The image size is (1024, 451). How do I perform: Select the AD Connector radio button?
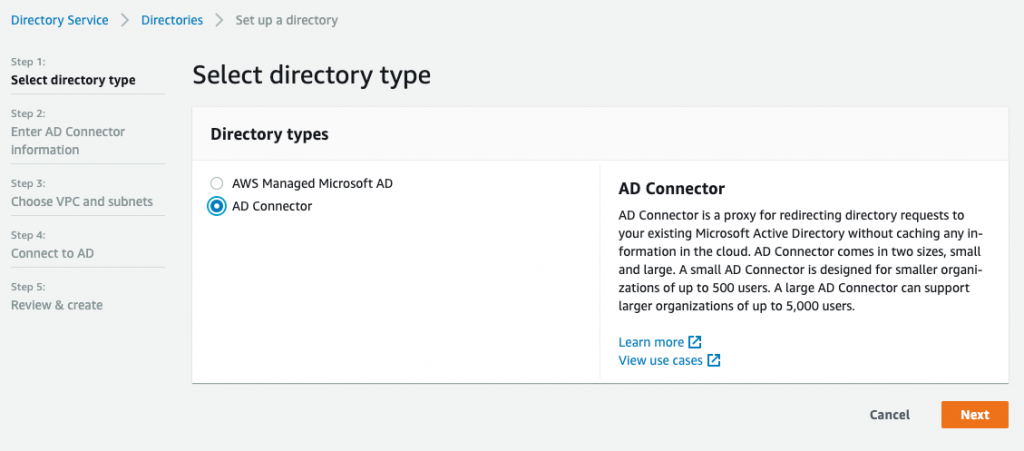tap(216, 206)
